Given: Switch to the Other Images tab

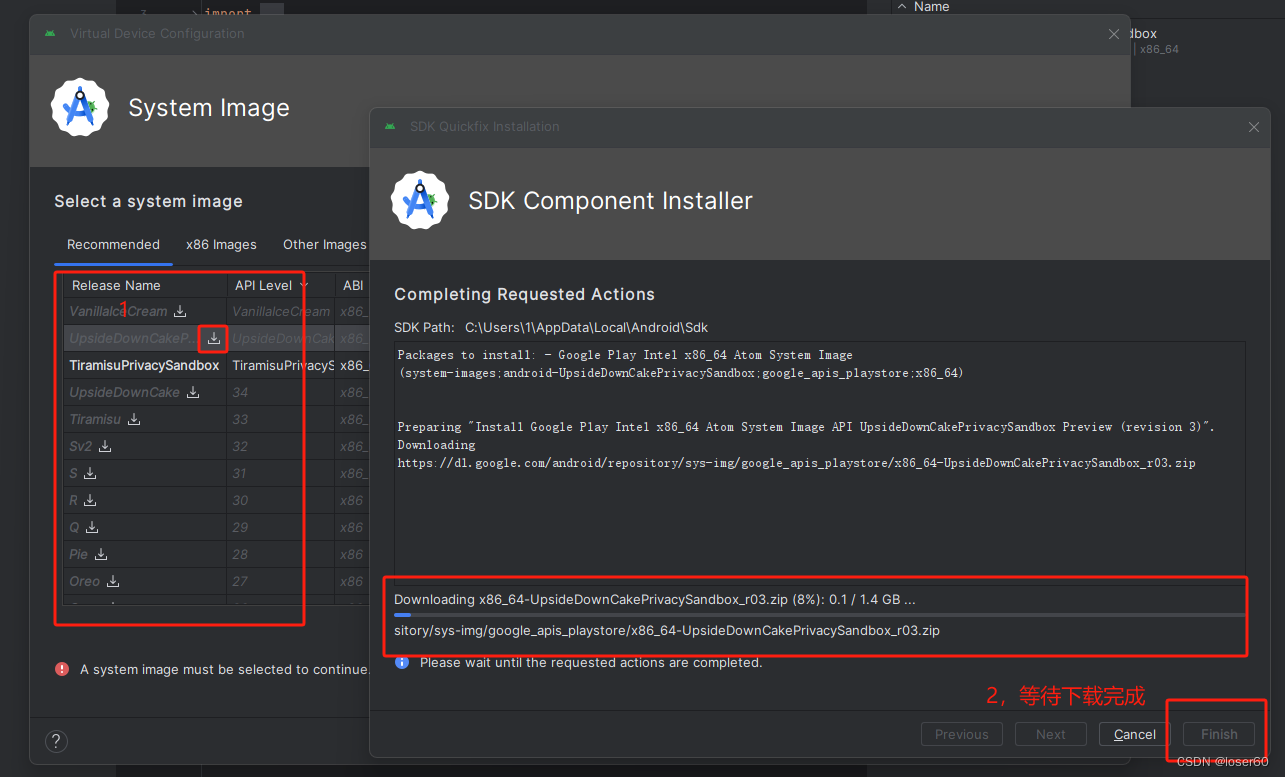Looking at the screenshot, I should point(324,245).
